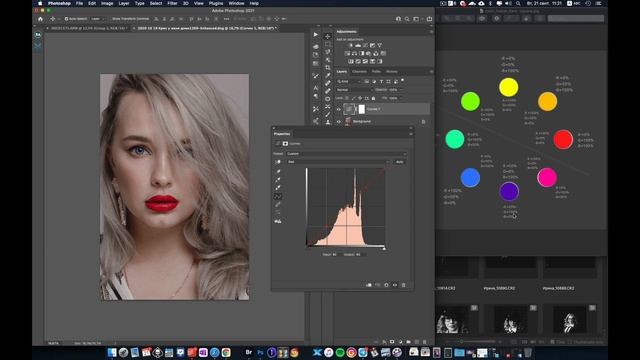Hide the Curves 1 layer

click(x=338, y=109)
